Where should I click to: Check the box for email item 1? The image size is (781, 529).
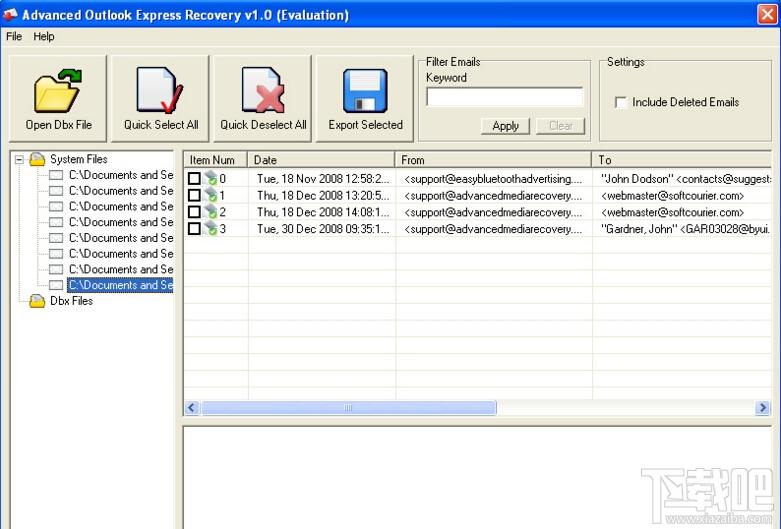click(x=194, y=196)
